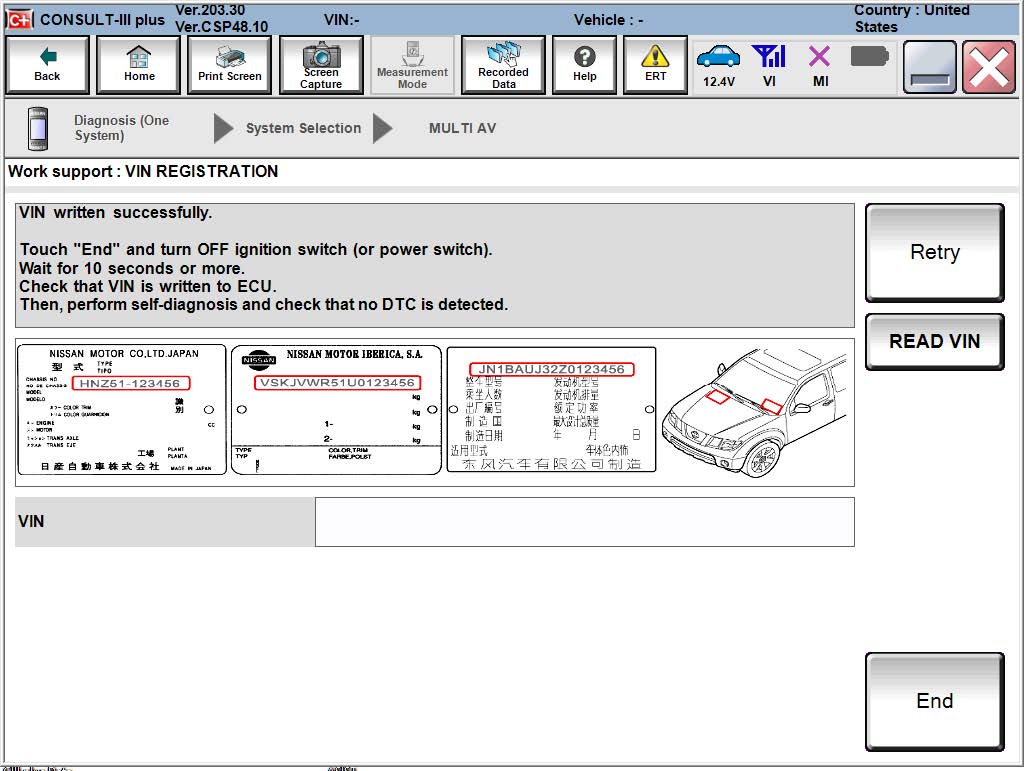This screenshot has width=1026, height=771.
Task: Click 'Work support : VIN REGISTRATION' heading
Action: coord(143,171)
